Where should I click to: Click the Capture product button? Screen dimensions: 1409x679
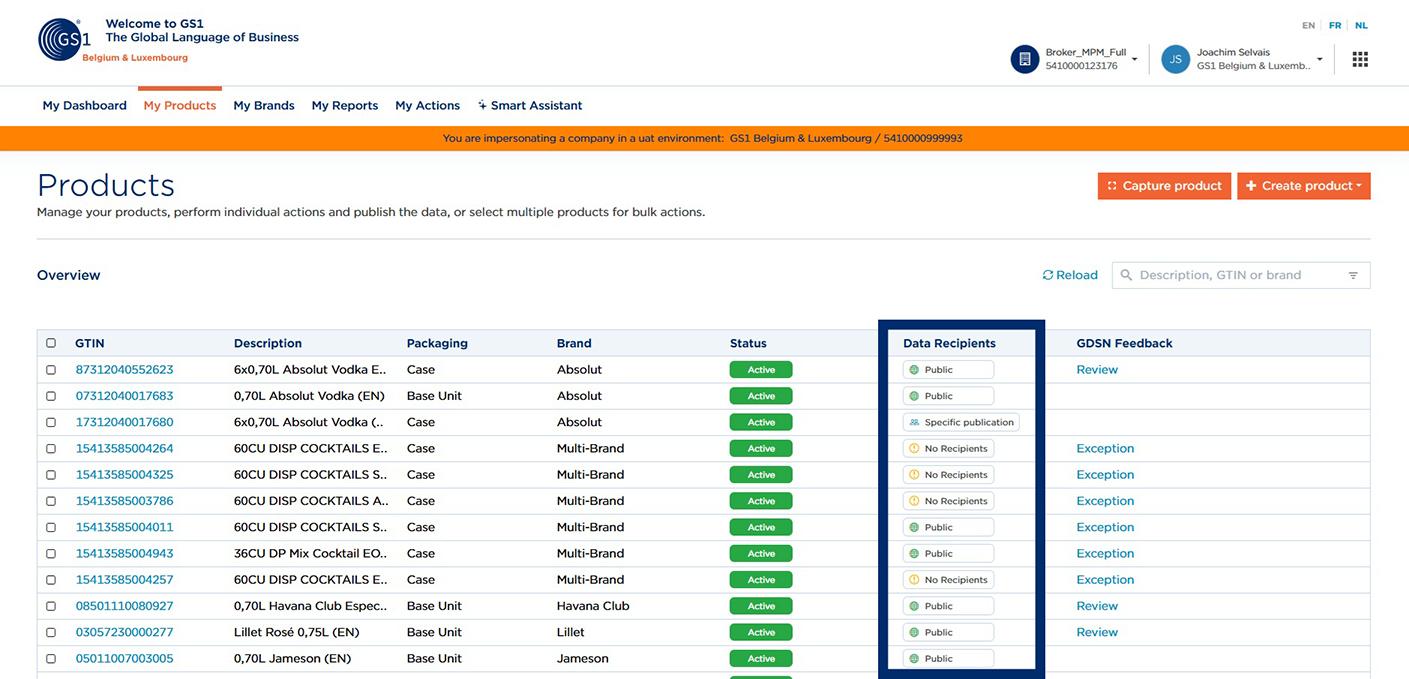click(1164, 186)
